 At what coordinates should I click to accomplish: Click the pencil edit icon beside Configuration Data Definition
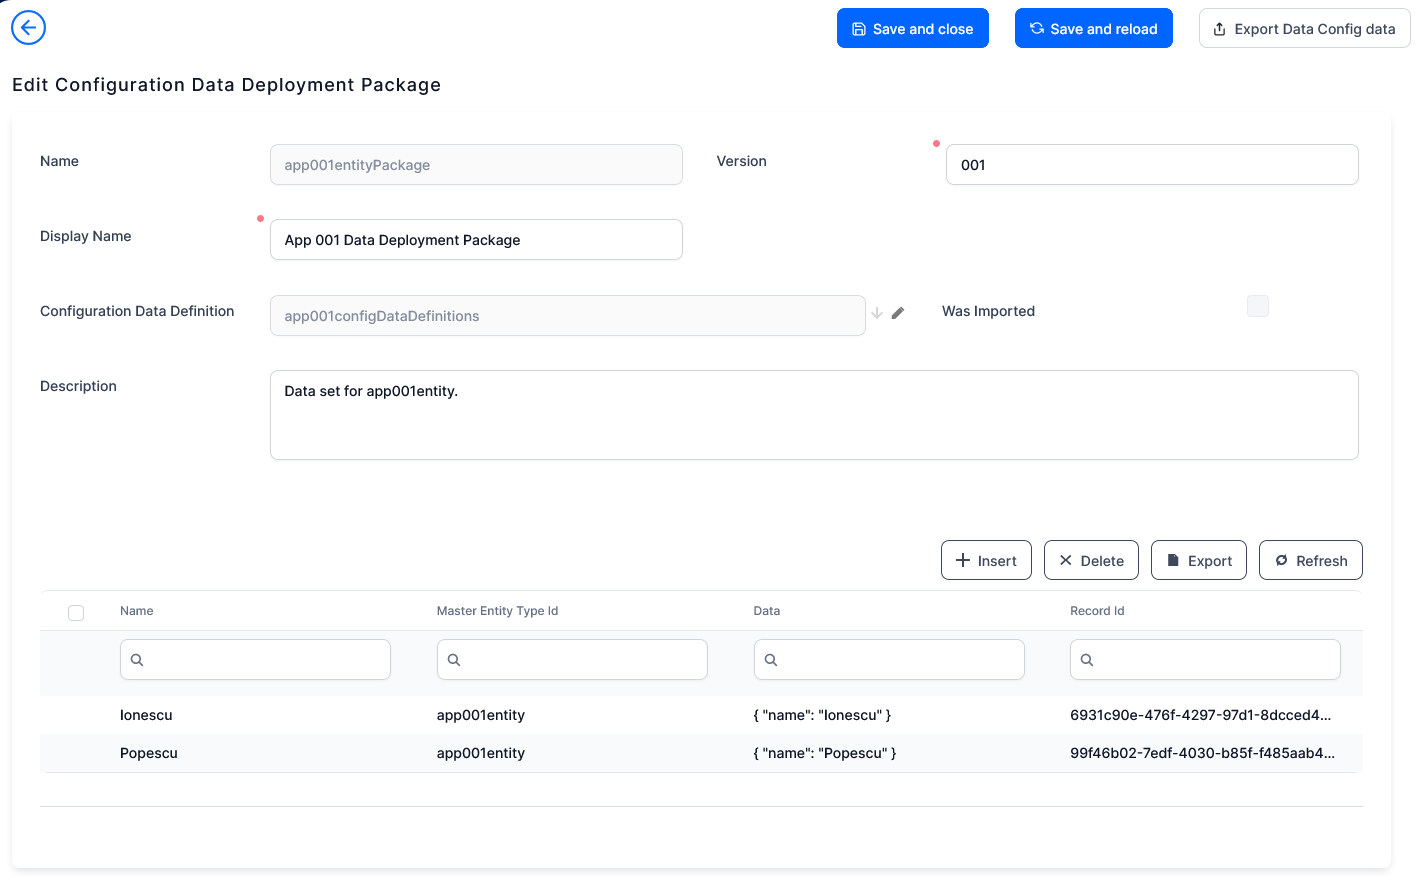click(x=898, y=313)
